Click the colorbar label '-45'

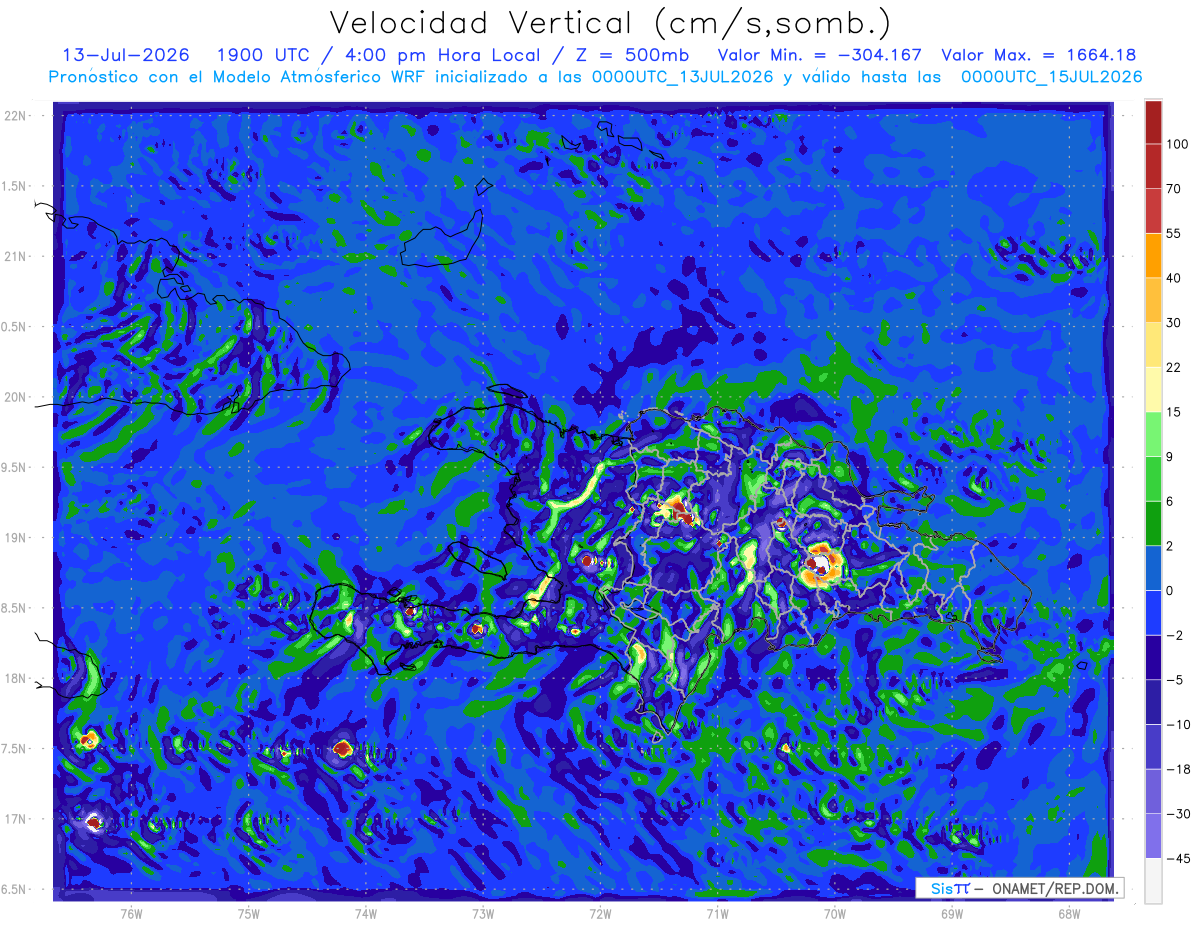coord(1177,859)
